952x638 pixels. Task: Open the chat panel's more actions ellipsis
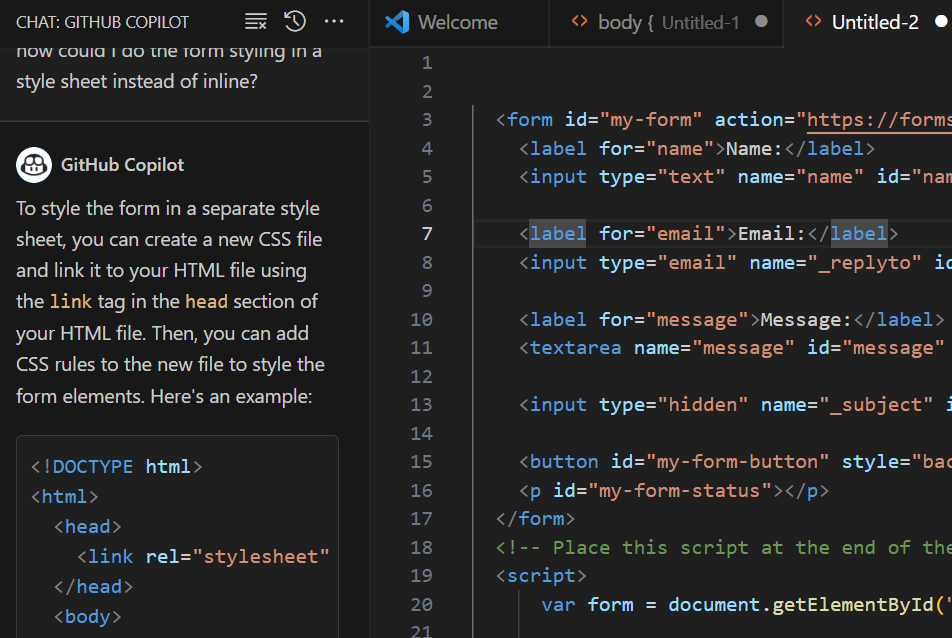(x=334, y=21)
